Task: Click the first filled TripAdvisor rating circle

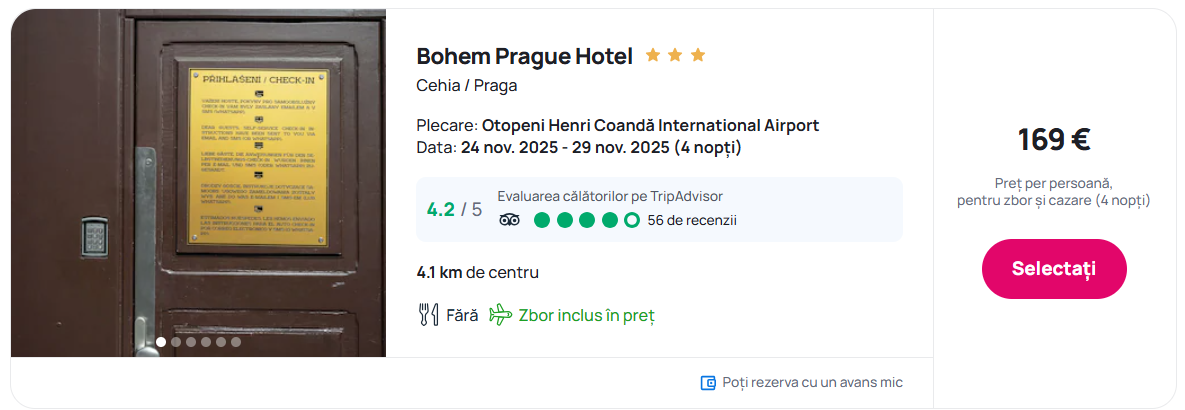Action: click(542, 220)
